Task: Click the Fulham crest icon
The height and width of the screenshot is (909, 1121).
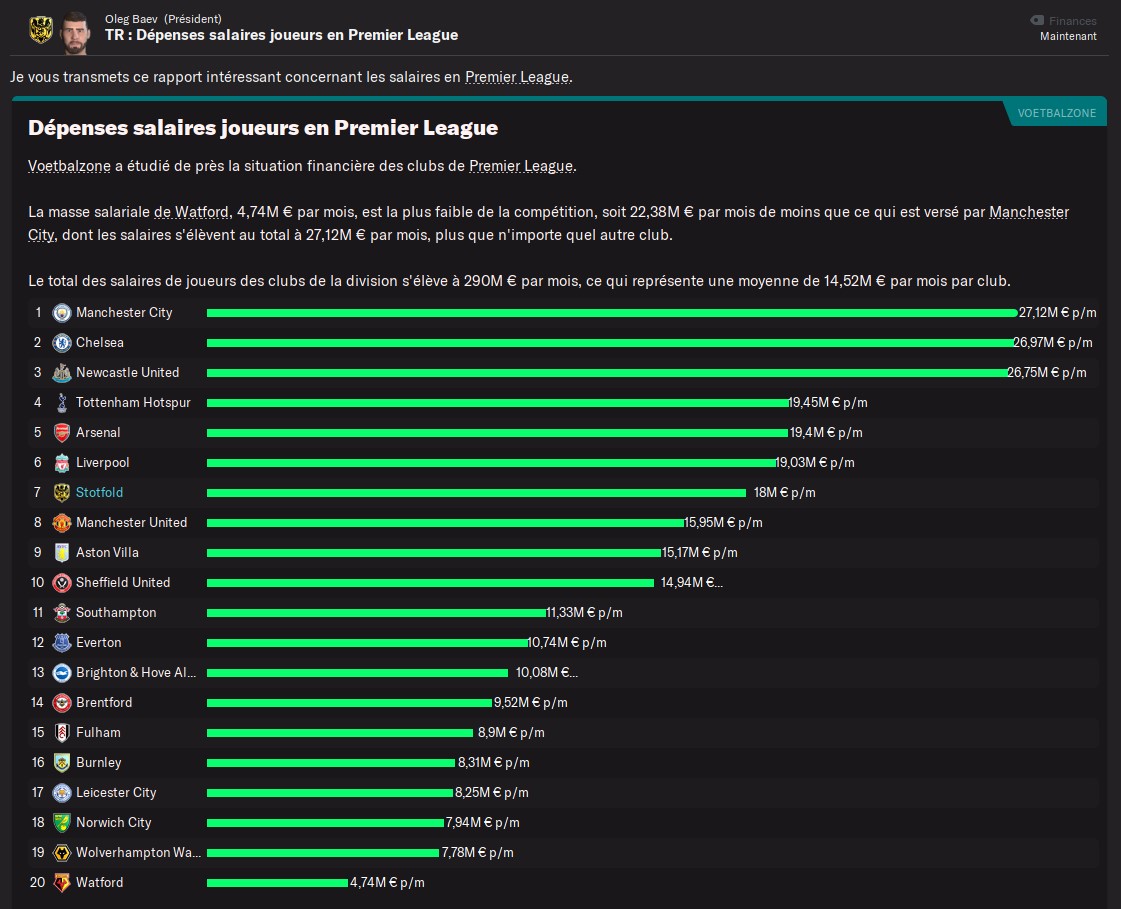Action: (62, 733)
